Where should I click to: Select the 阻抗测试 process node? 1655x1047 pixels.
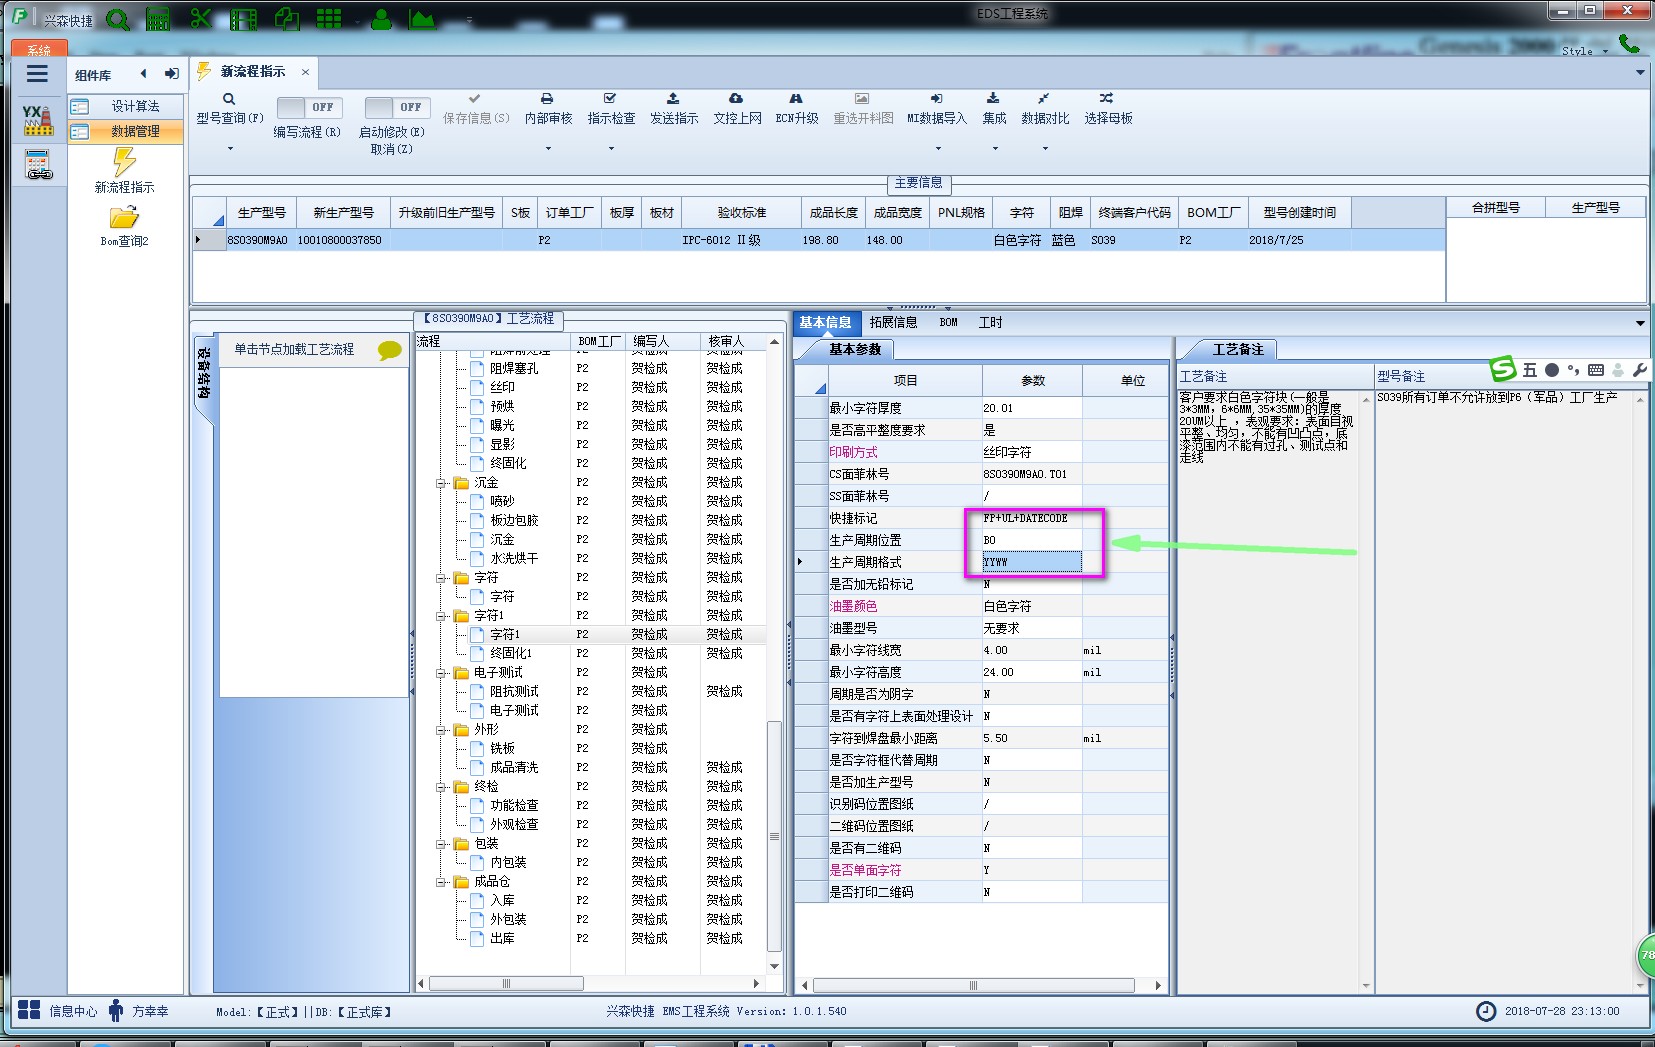click(x=514, y=691)
